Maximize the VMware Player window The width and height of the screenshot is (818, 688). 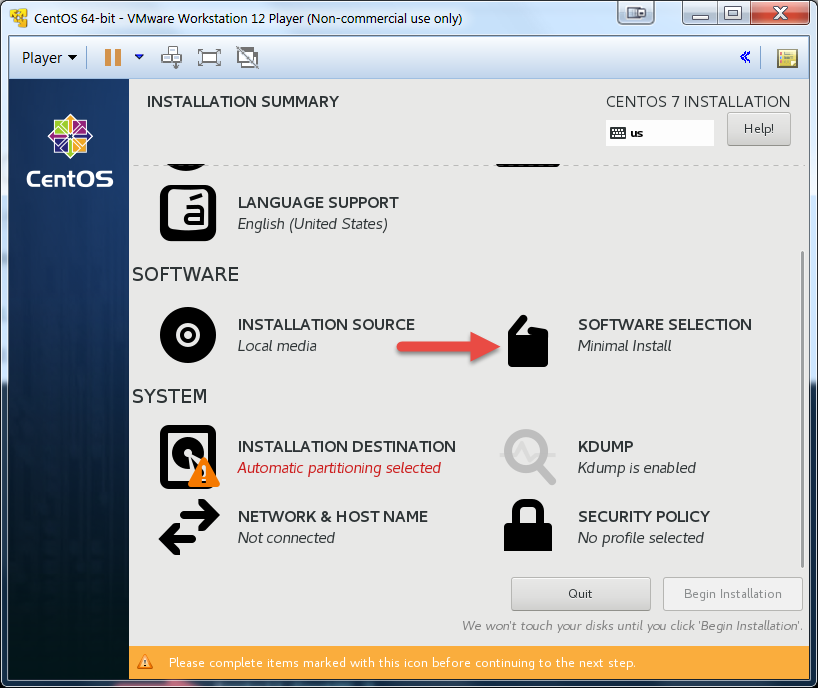coord(733,13)
